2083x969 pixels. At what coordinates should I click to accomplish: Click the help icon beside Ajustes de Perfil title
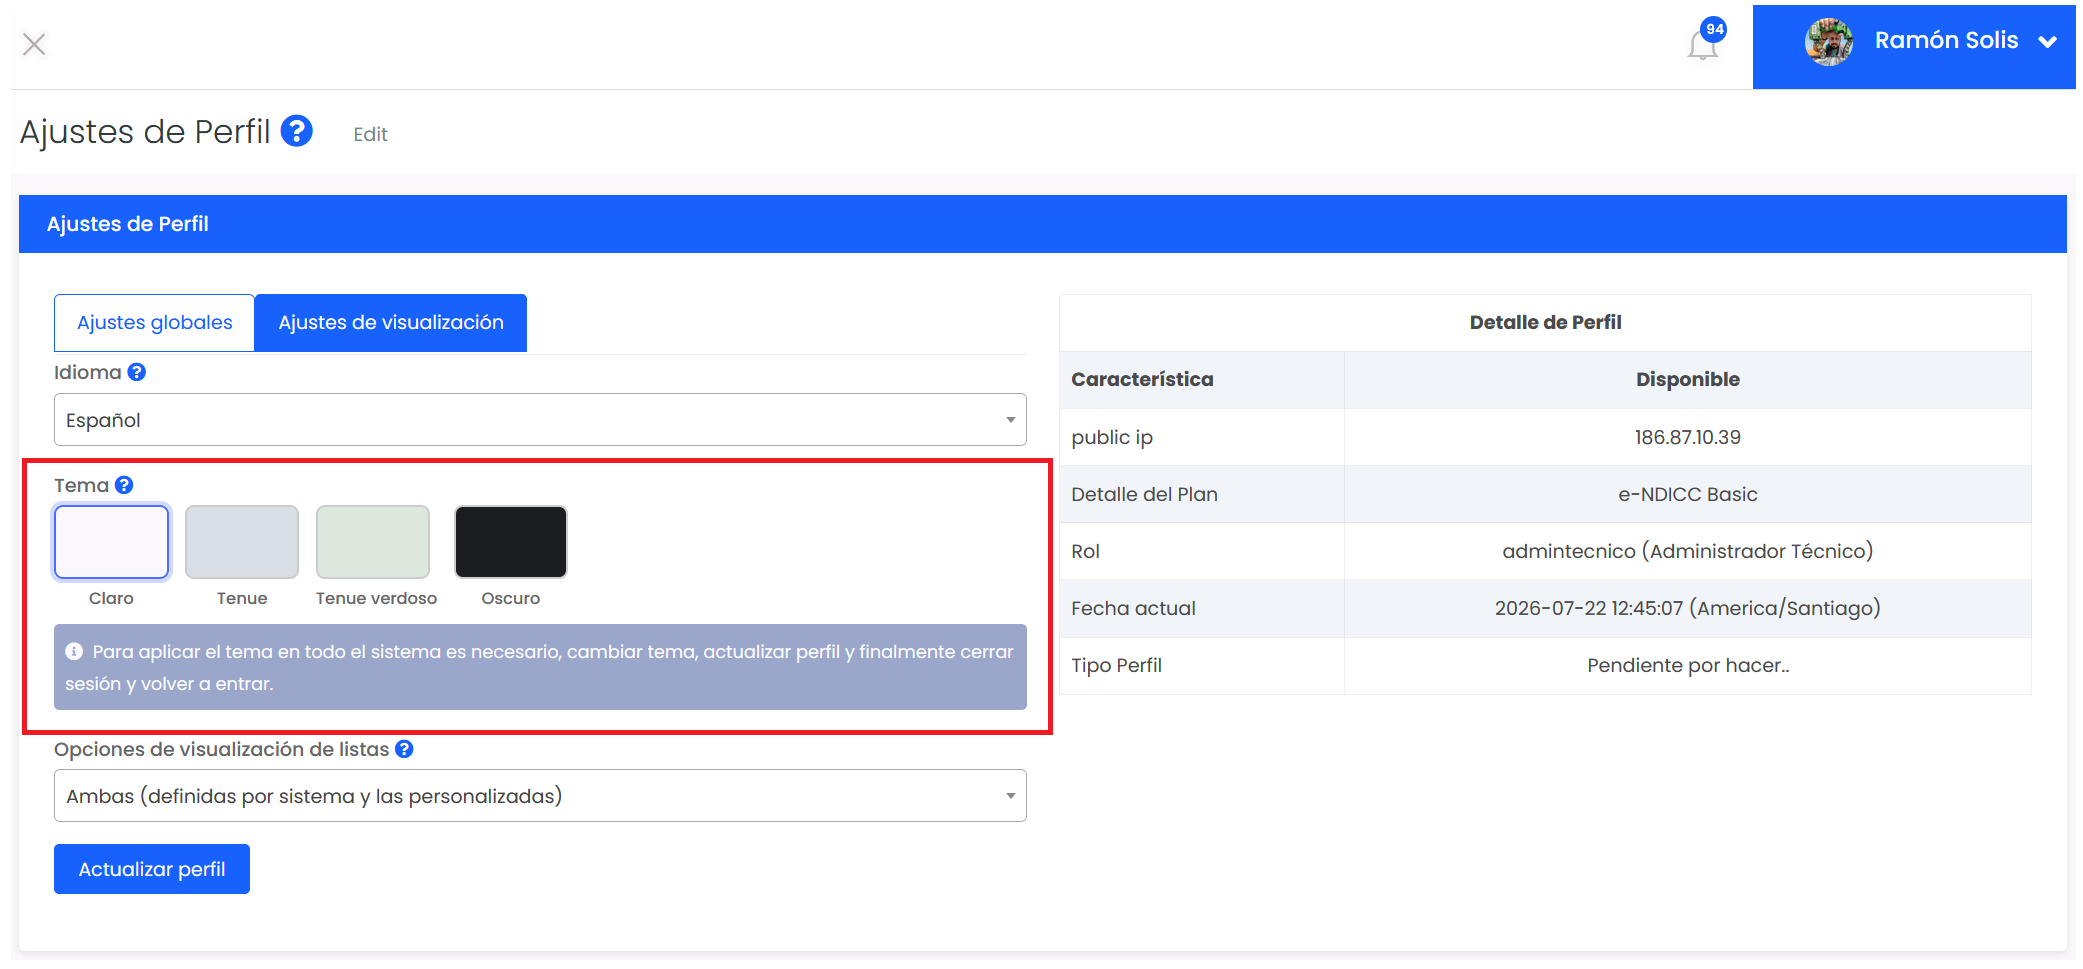pos(297,131)
